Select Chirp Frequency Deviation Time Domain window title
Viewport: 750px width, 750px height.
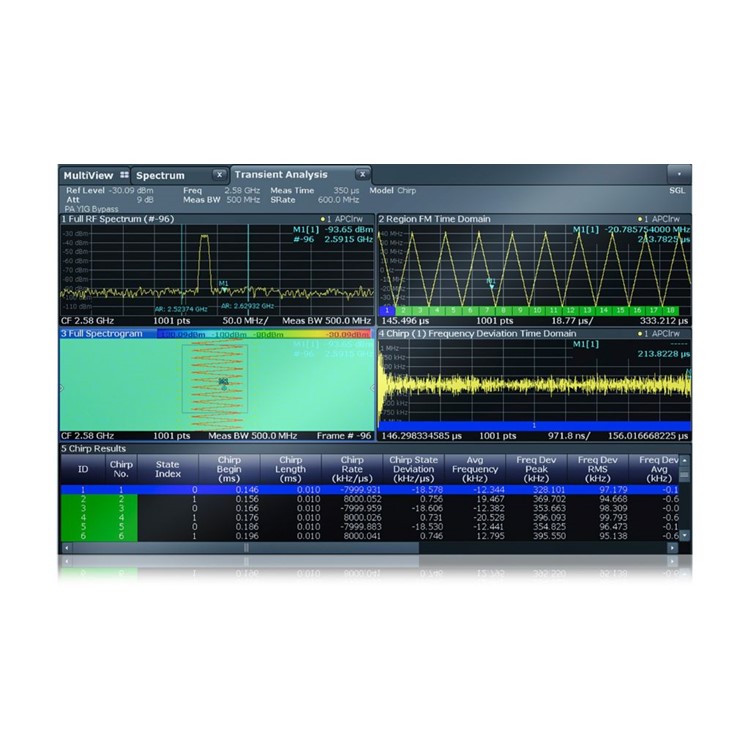coord(477,333)
